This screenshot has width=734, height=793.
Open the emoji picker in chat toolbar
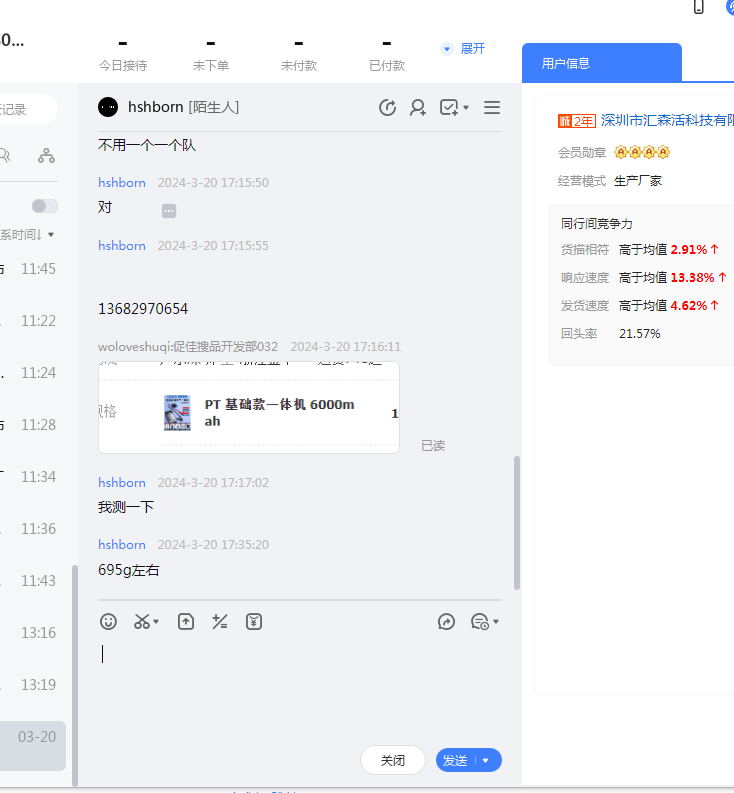pos(108,622)
